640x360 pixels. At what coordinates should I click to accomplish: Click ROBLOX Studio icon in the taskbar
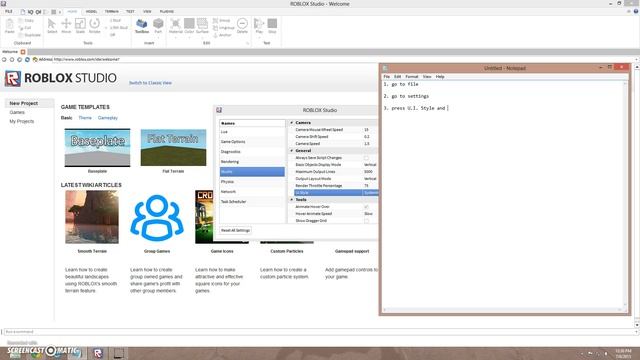point(98,353)
